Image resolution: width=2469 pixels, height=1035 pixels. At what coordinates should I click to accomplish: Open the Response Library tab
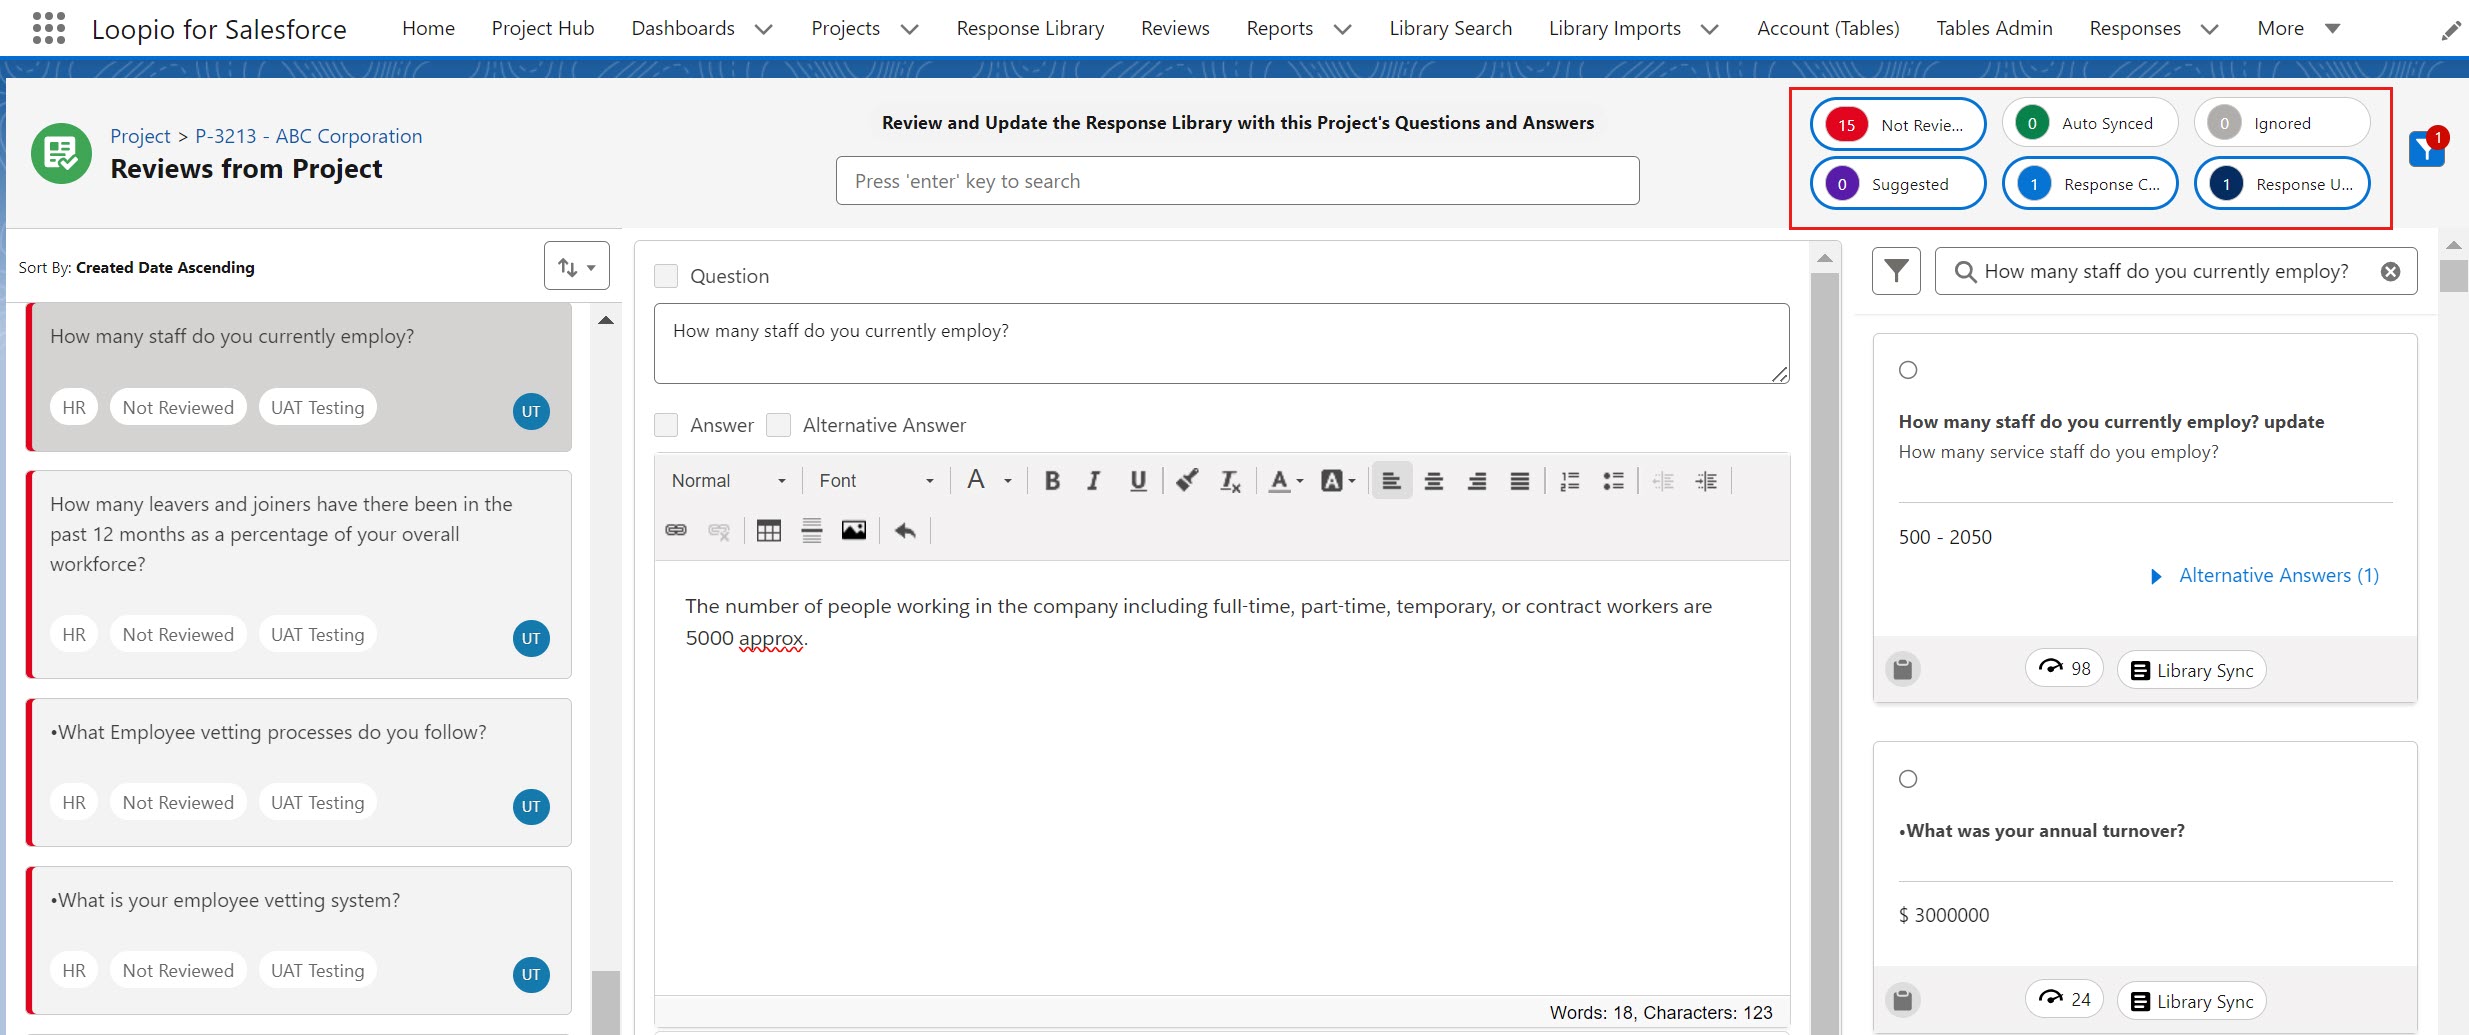click(1030, 29)
